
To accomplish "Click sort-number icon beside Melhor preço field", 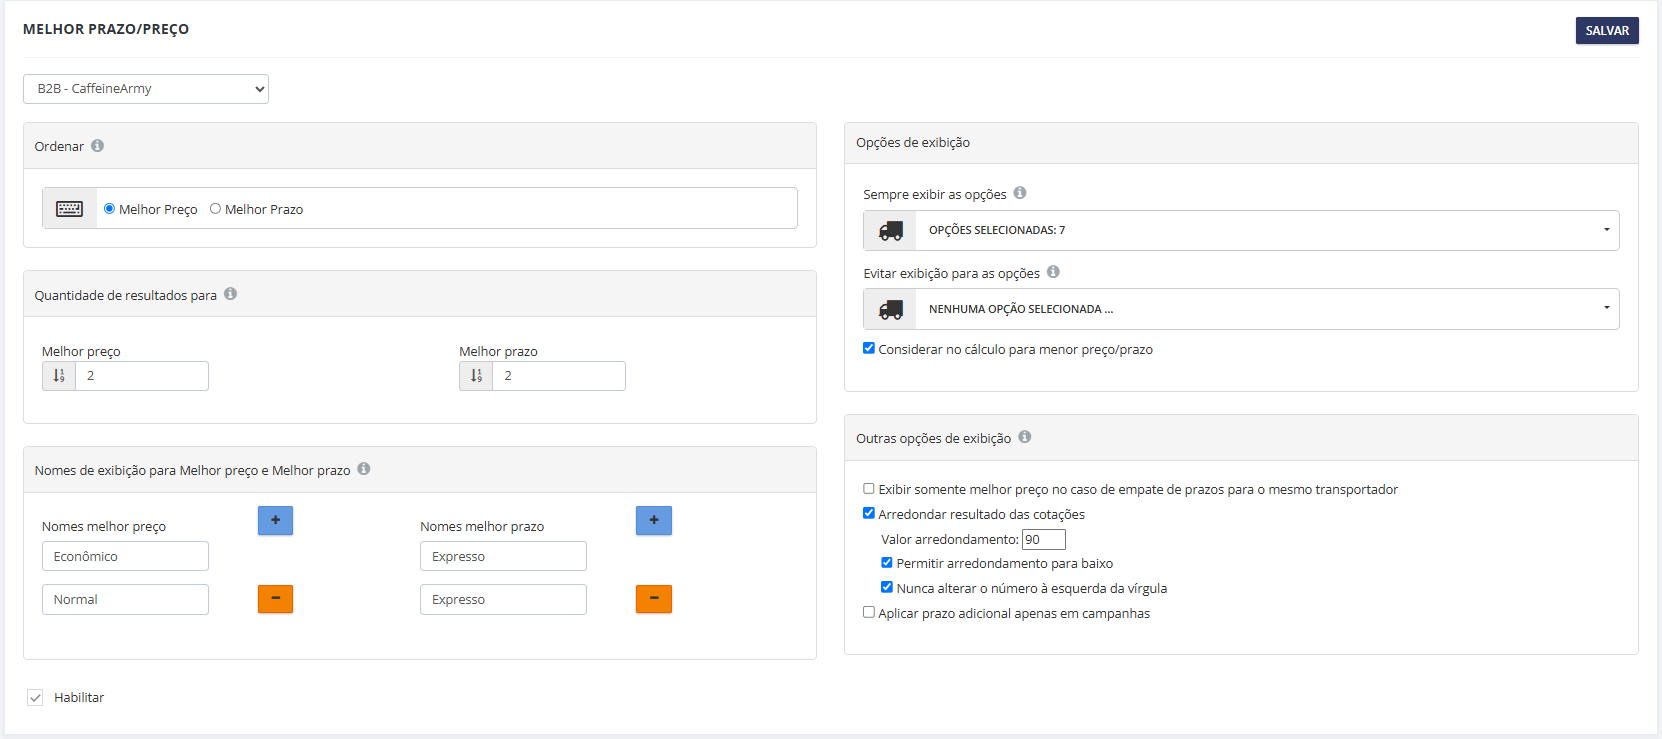I will point(59,376).
